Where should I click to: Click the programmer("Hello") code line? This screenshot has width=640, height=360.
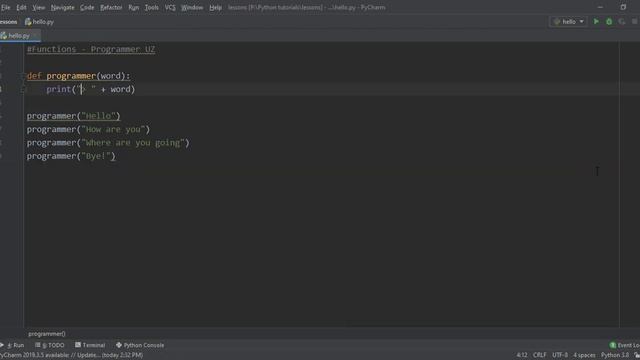pyautogui.click(x=73, y=116)
